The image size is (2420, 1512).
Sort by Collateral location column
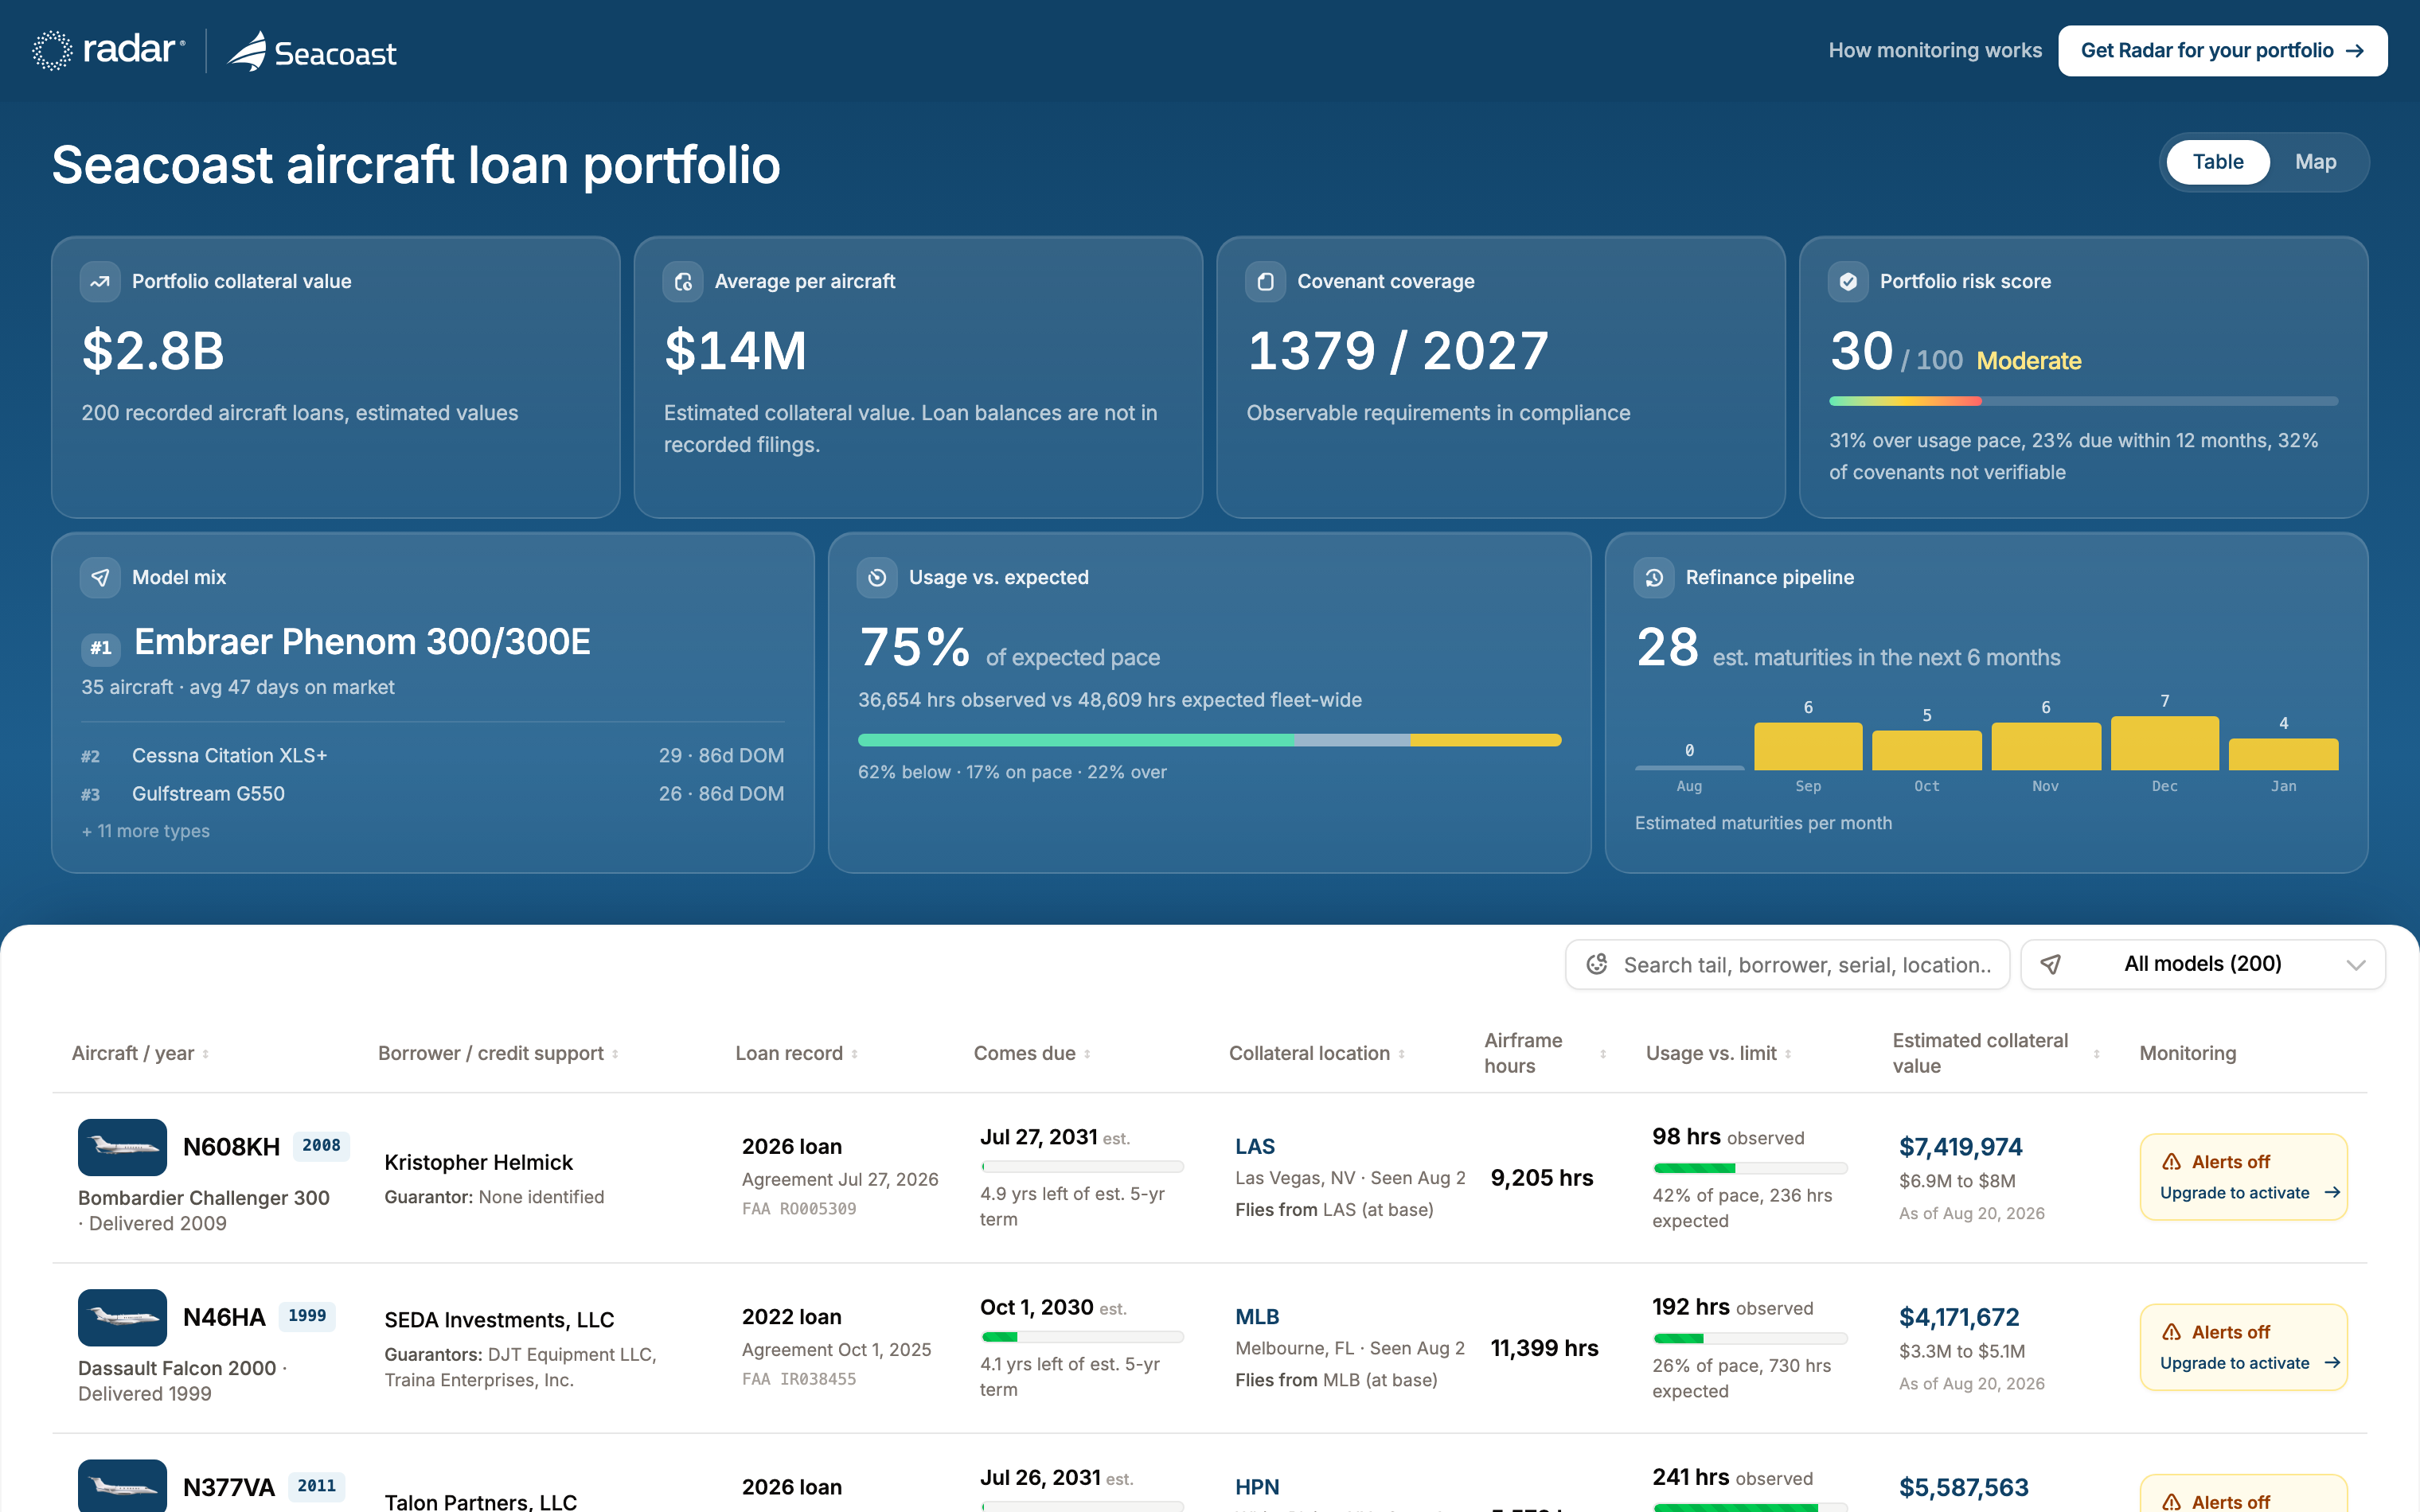[x=1317, y=1053]
